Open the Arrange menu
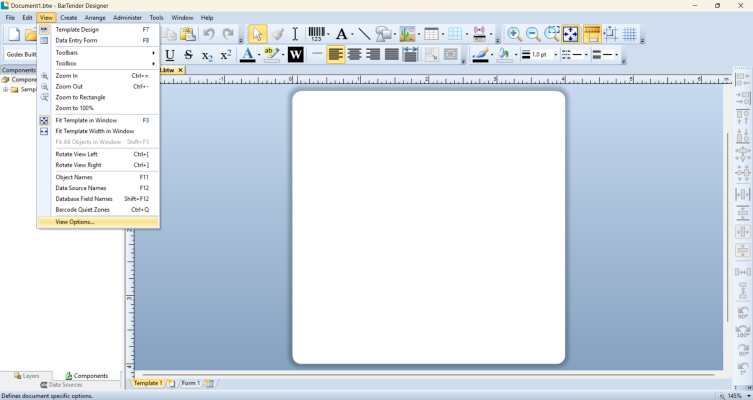Image resolution: width=753 pixels, height=400 pixels. pyautogui.click(x=95, y=18)
